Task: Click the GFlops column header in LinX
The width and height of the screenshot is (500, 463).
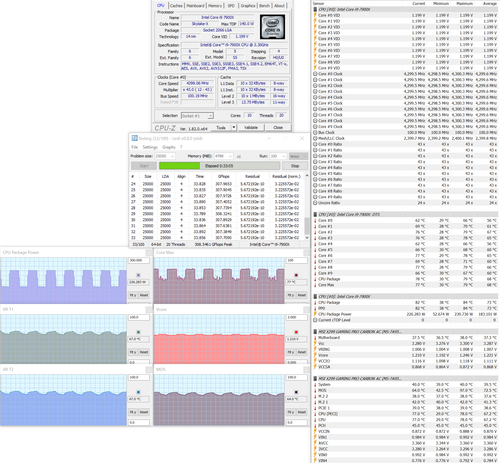Action: [224, 176]
